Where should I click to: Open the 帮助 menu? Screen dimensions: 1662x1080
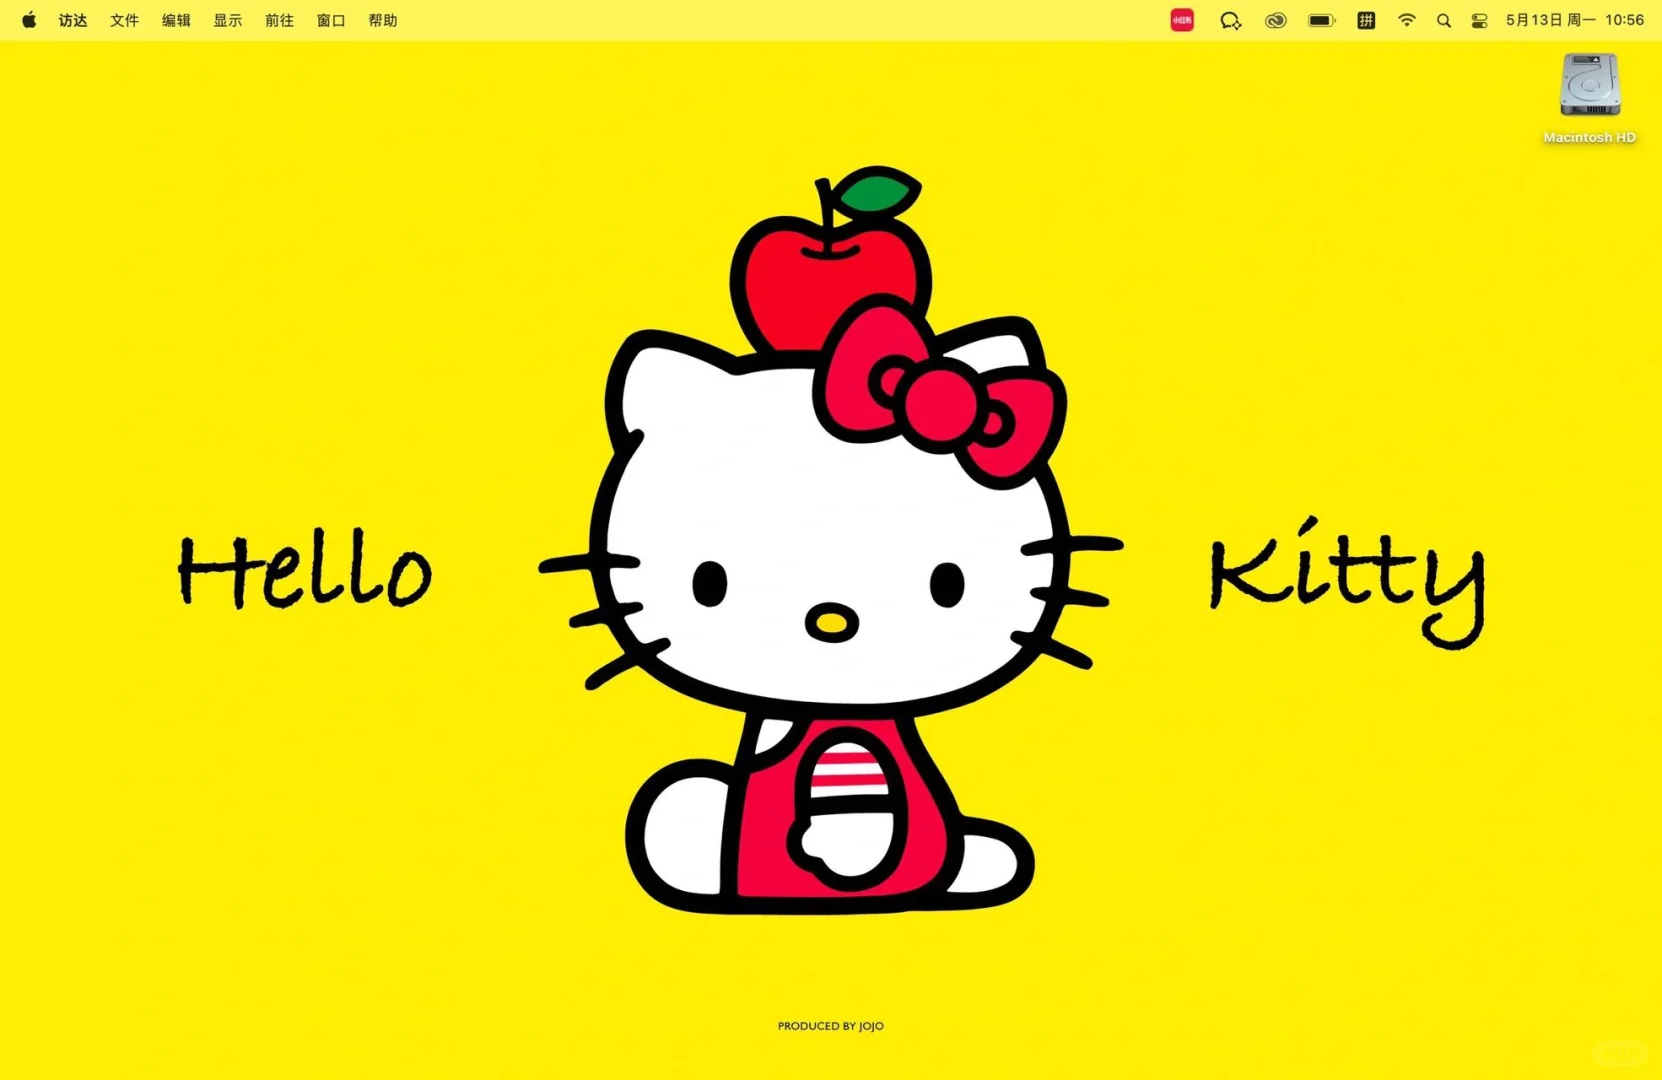click(x=383, y=20)
